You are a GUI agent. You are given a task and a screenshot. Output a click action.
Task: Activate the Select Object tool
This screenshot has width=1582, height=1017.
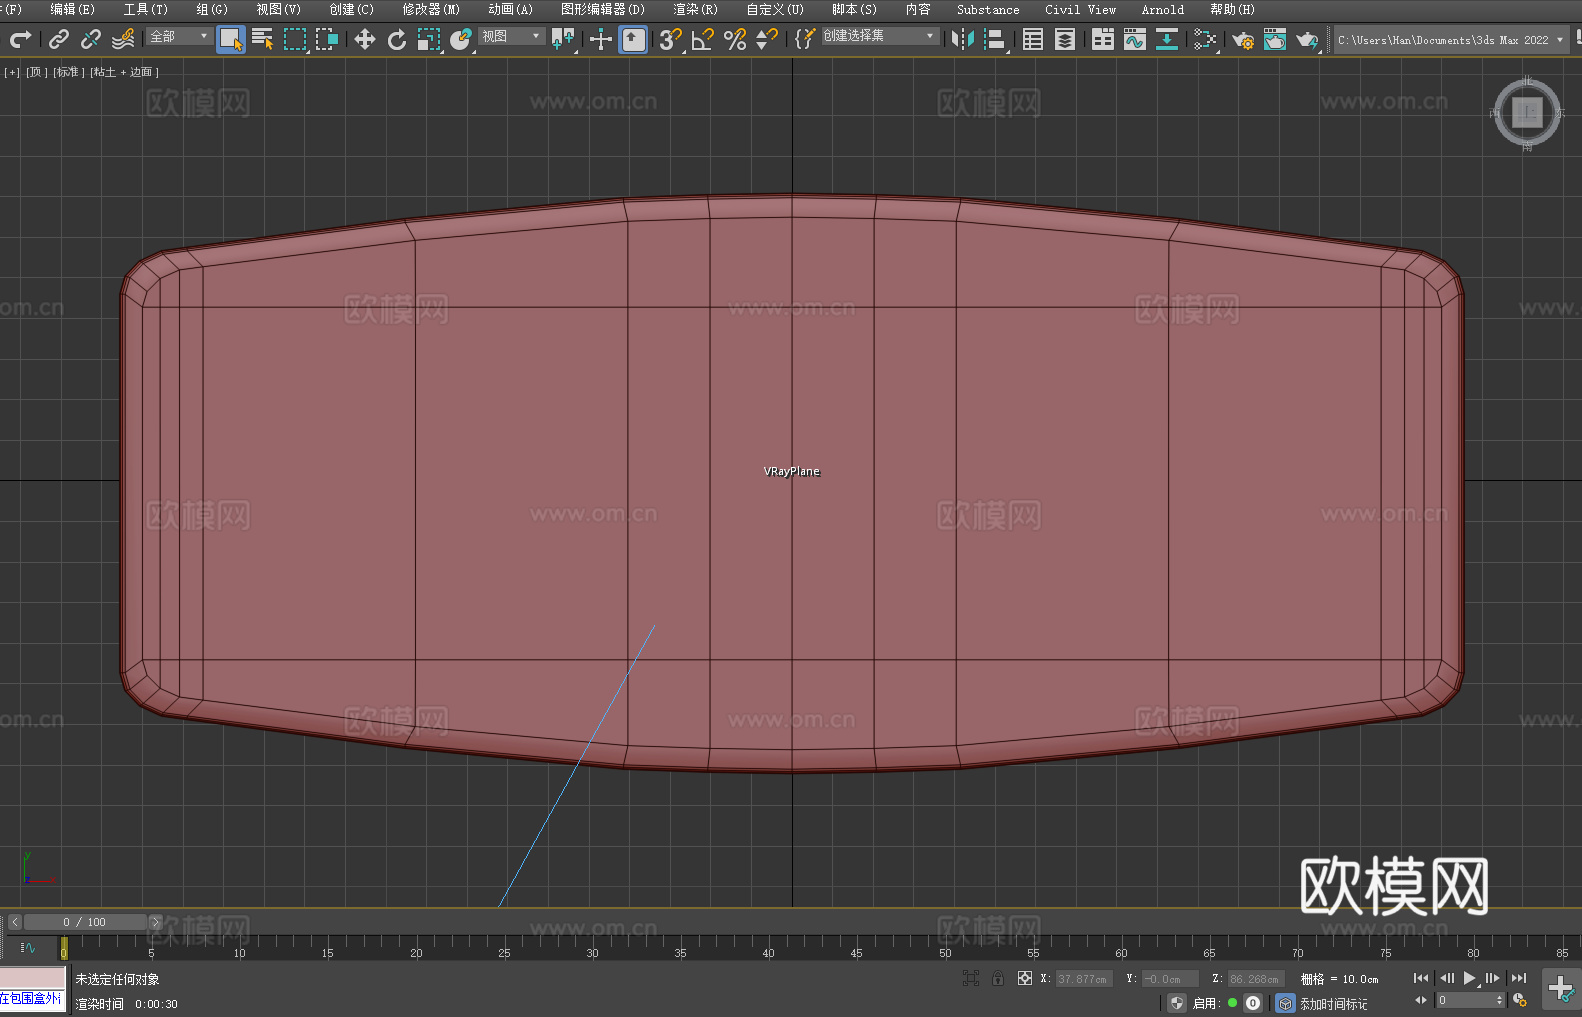[231, 39]
